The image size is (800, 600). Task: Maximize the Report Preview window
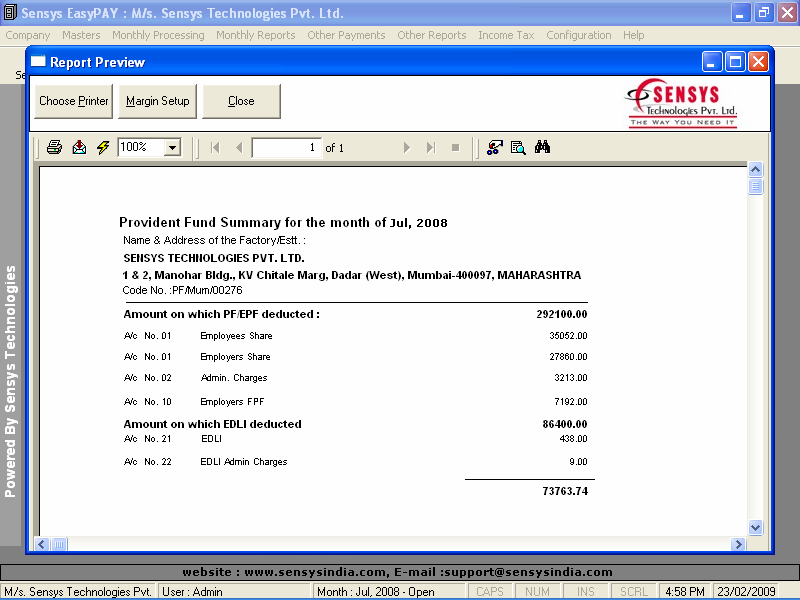click(x=735, y=62)
